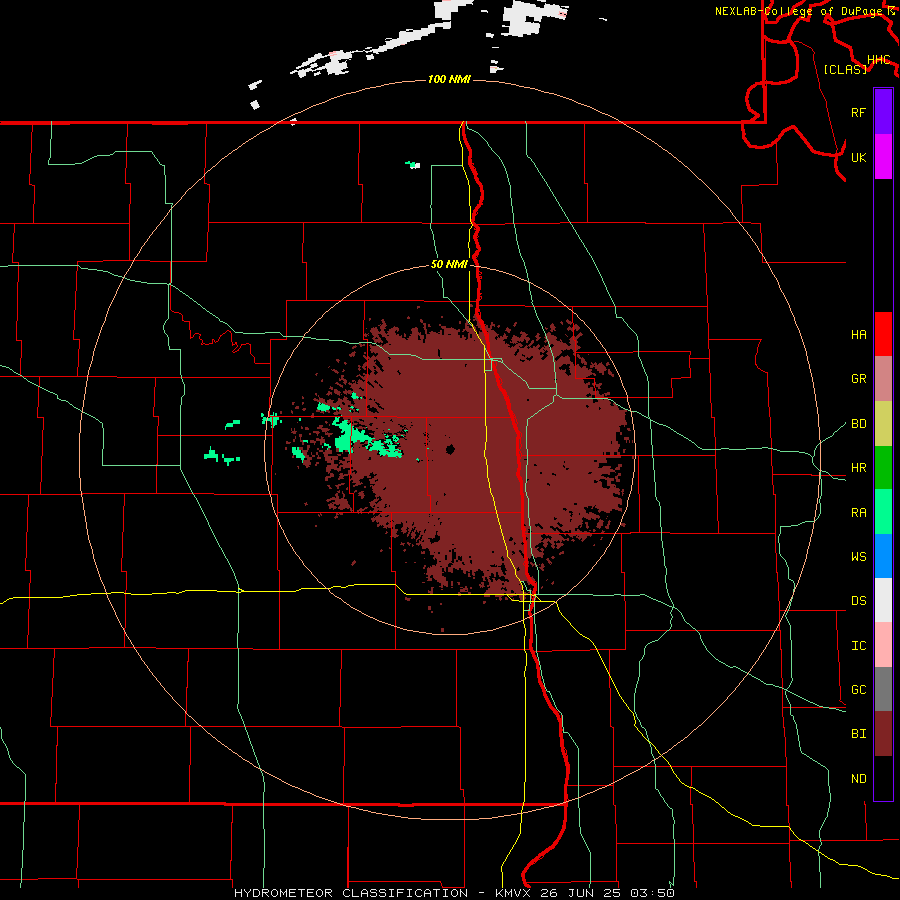Click the WS blue legend swatch
The image size is (900, 900).
click(x=883, y=556)
